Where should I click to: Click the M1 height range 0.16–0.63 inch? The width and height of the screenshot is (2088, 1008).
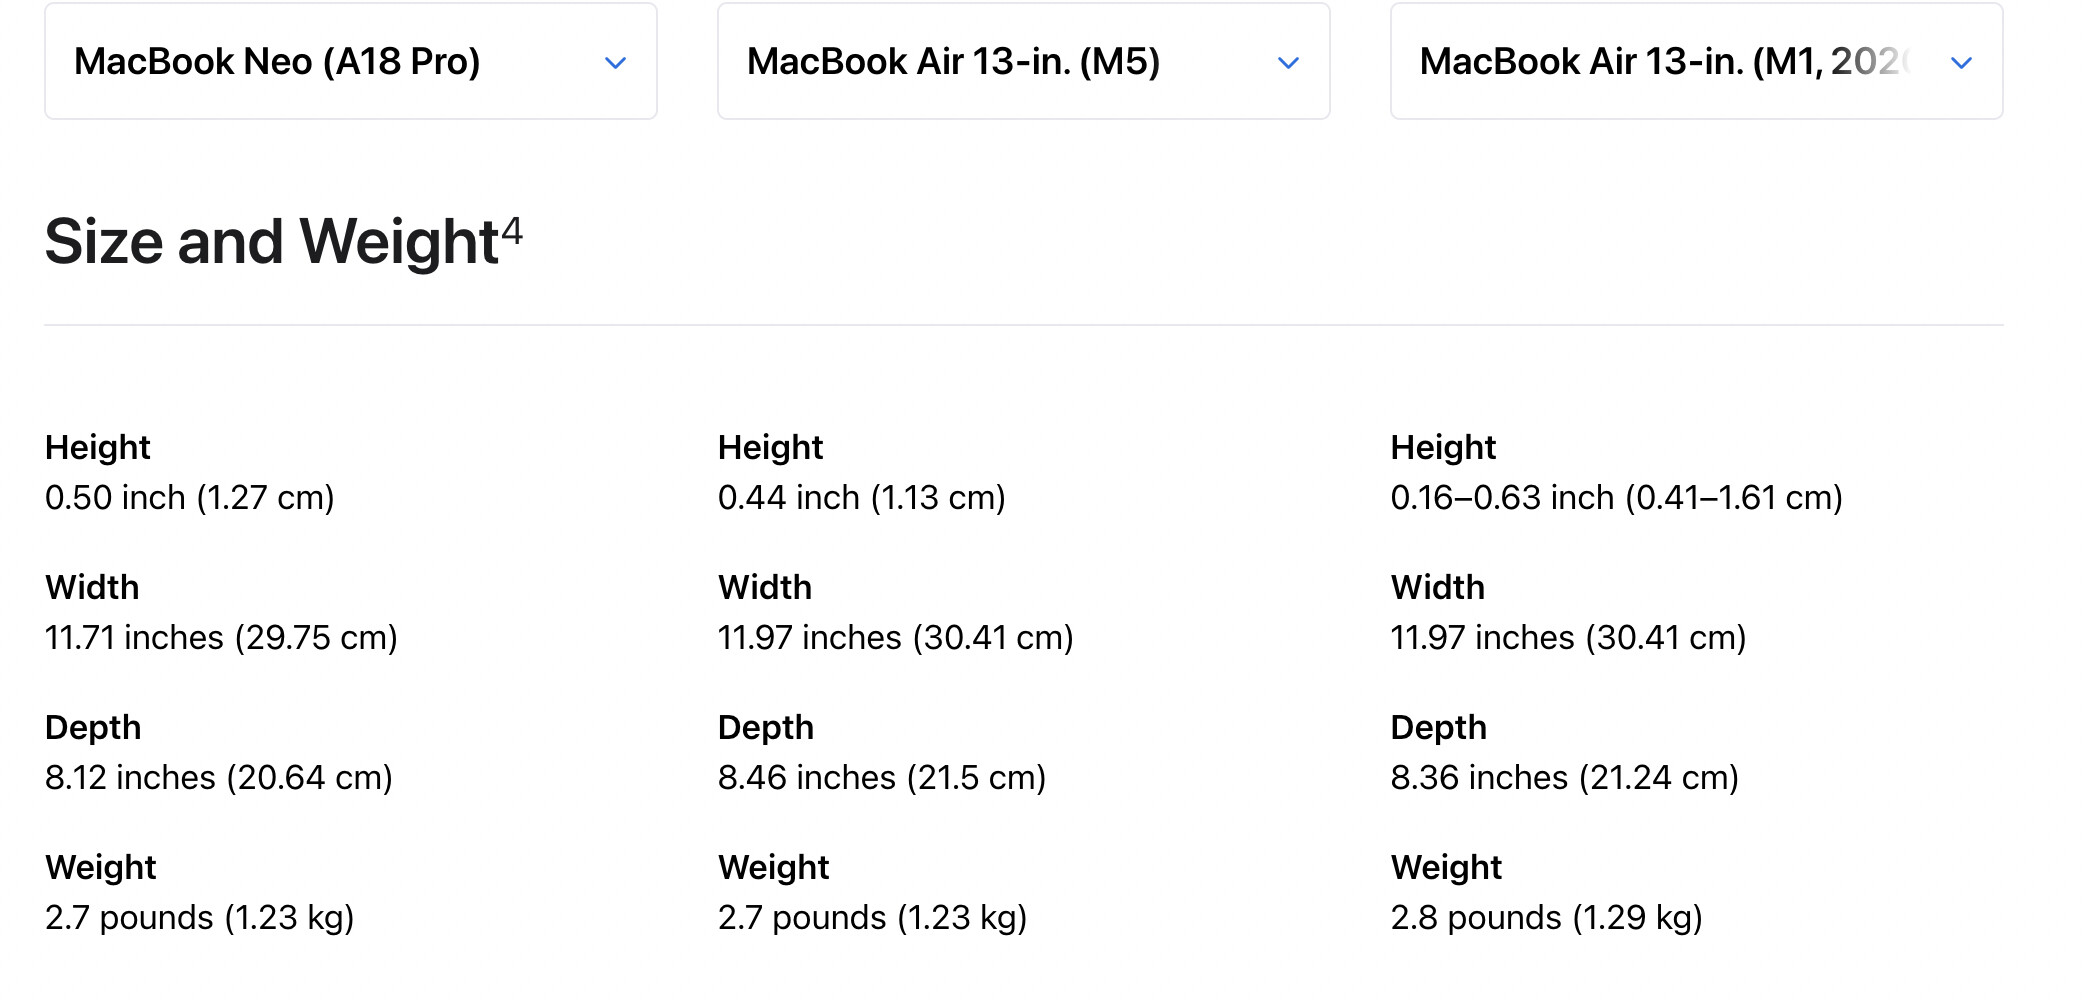click(x=1616, y=497)
